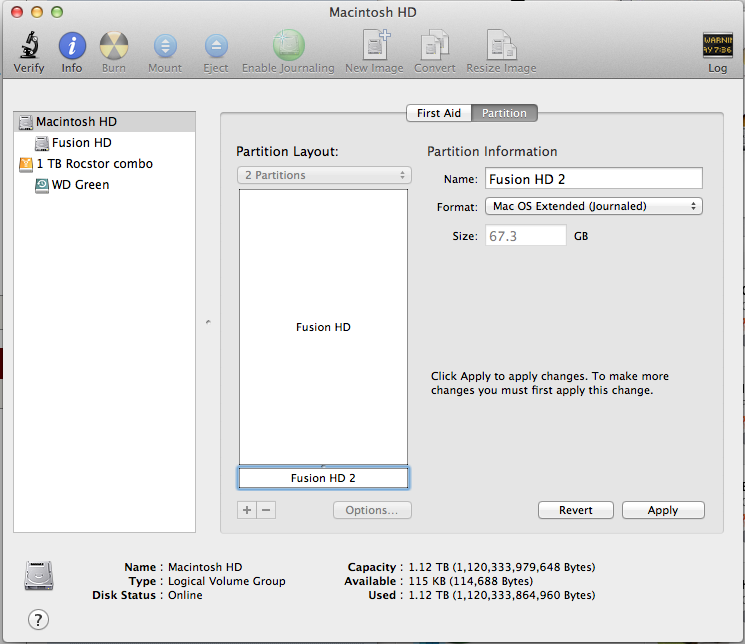Click the Convert toolbar icon
The width and height of the screenshot is (745, 644).
435,45
